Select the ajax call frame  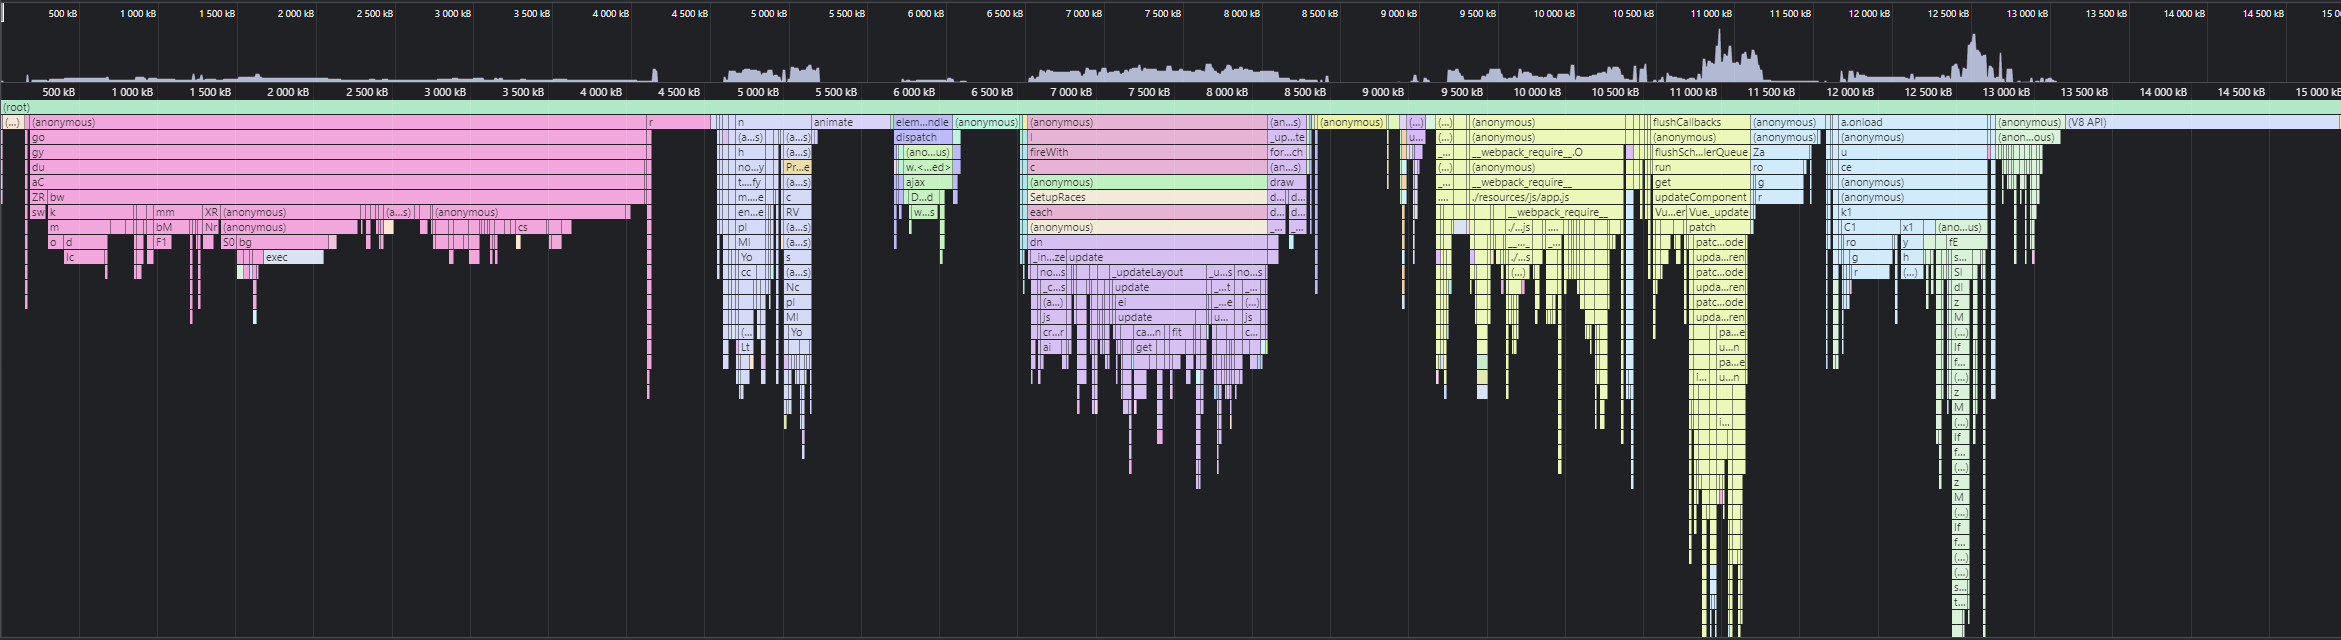pyautogui.click(x=927, y=182)
